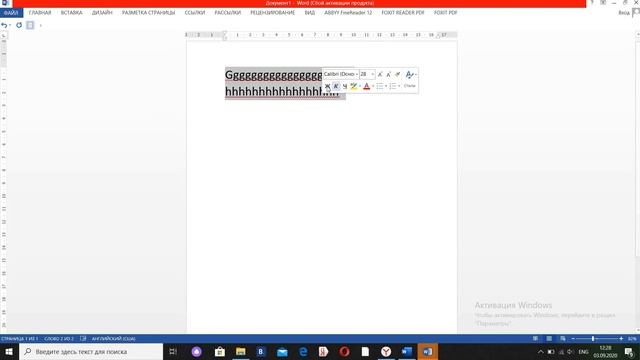Open the FOXIT READER PDF tab

pos(403,13)
